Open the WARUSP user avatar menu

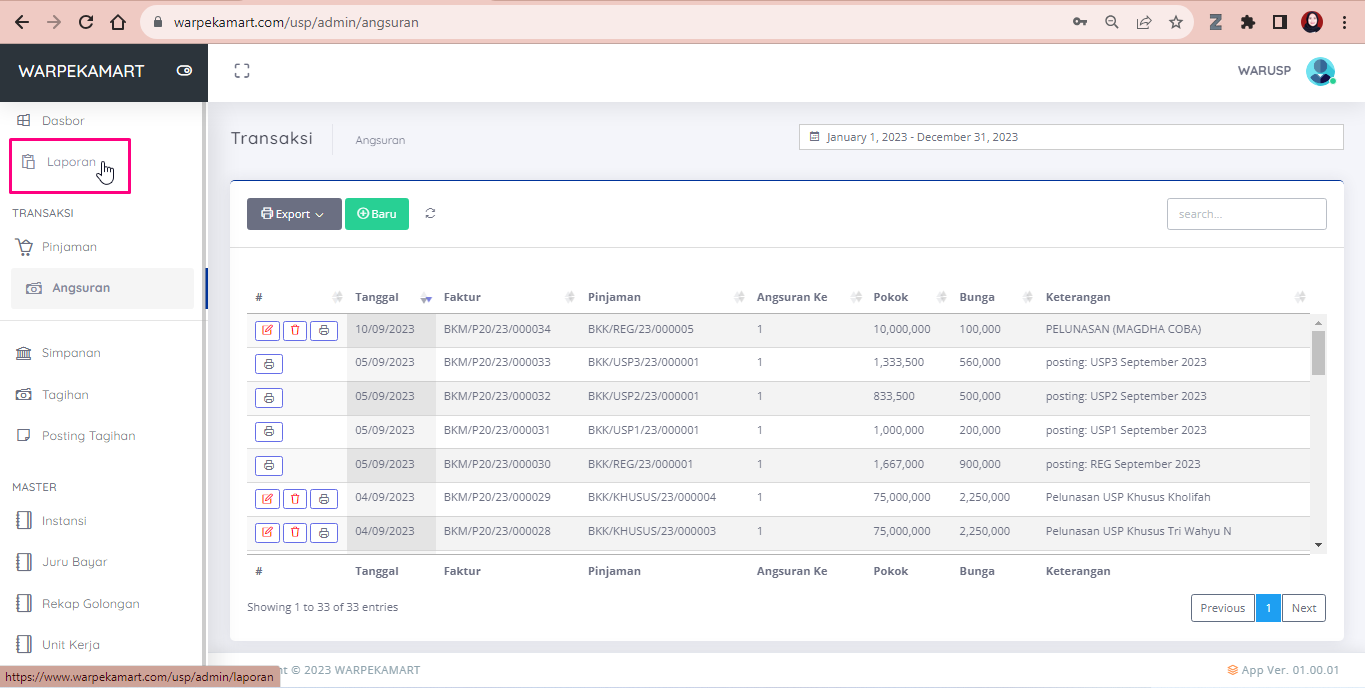(x=1320, y=71)
